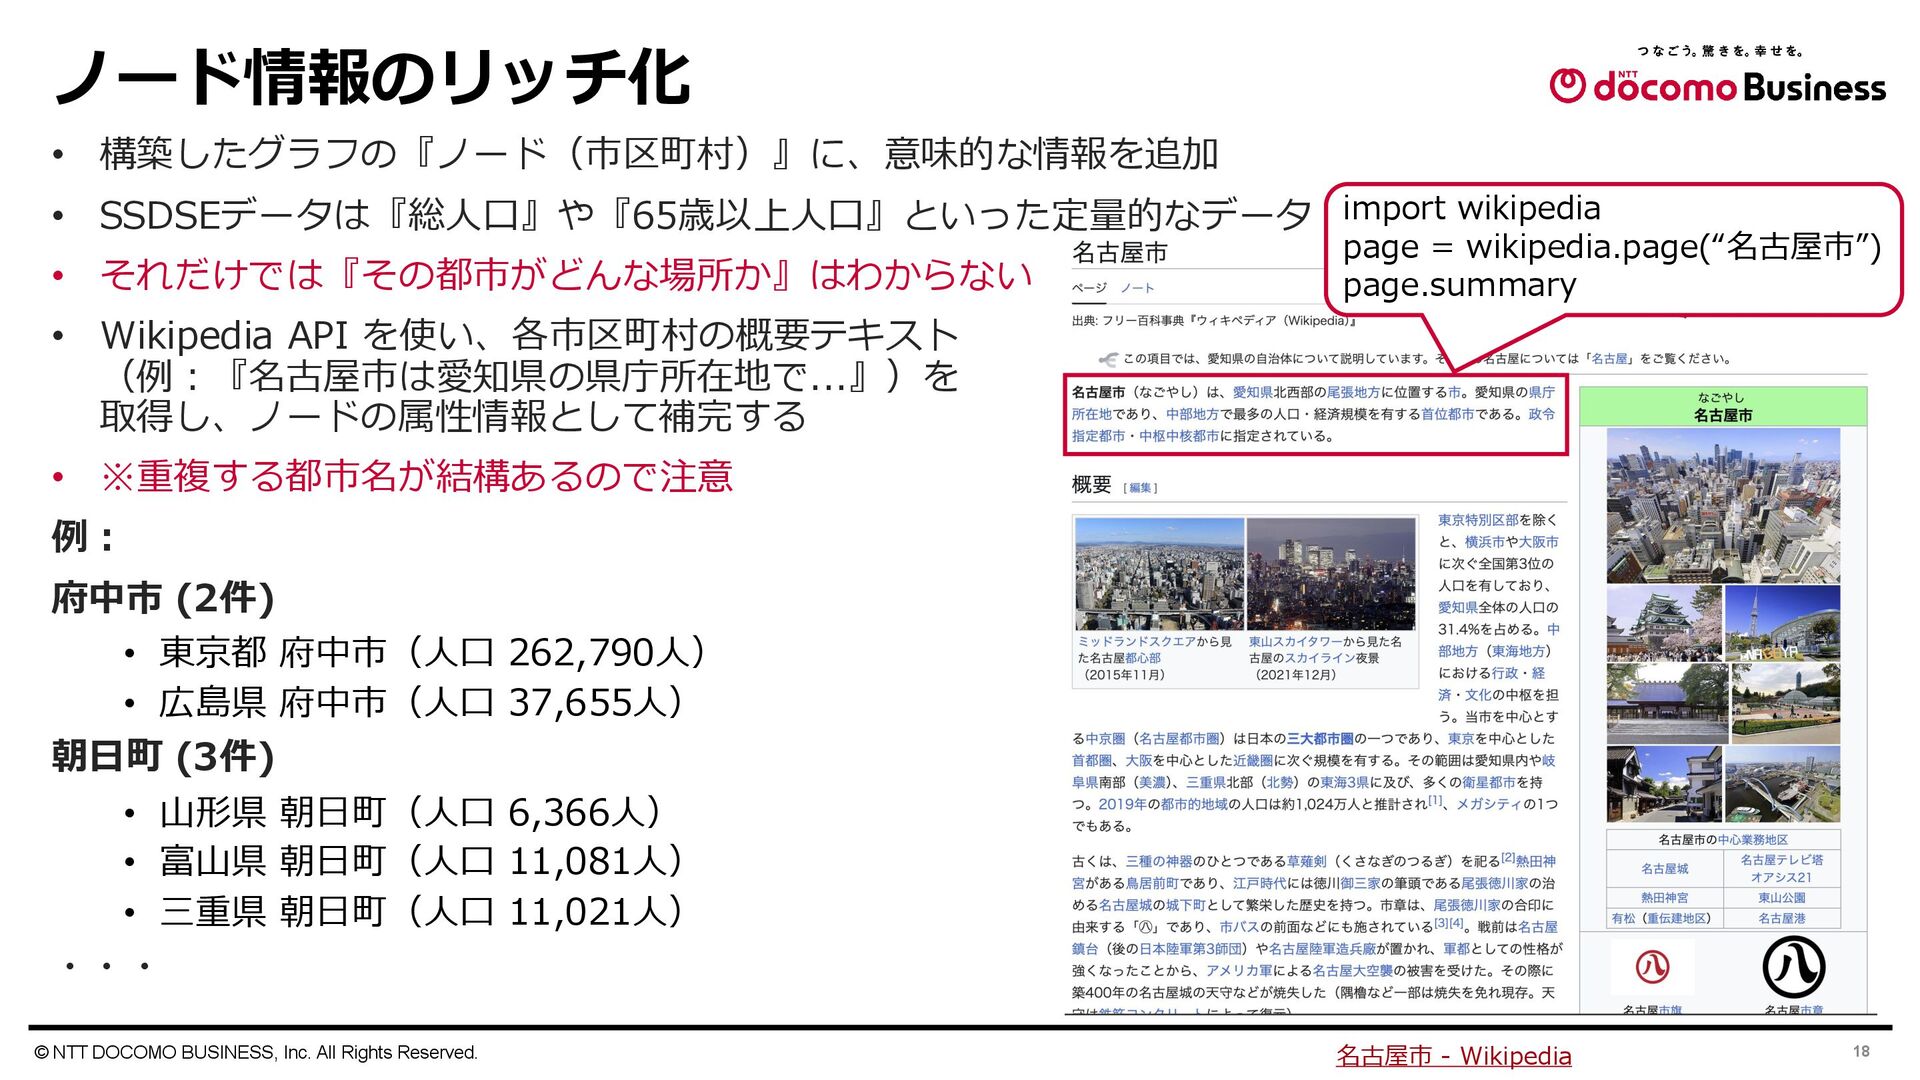Open the Nagoya TV Tower photo
This screenshot has height=1080, width=1920.
tap(1784, 624)
